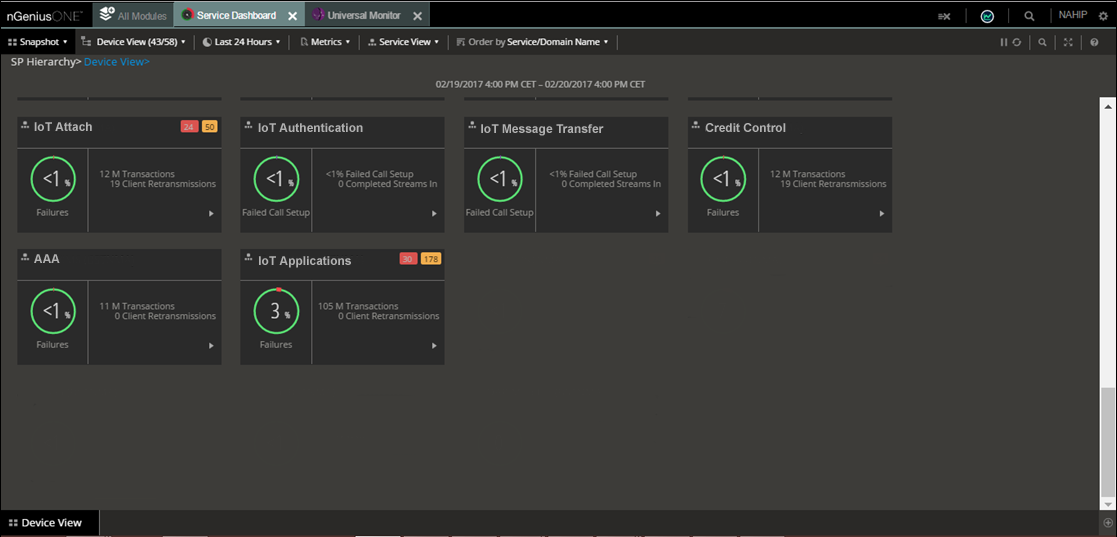Viewport: 1117px width, 537px height.
Task: Expand details arrow on Credit Control tile
Action: click(x=881, y=213)
